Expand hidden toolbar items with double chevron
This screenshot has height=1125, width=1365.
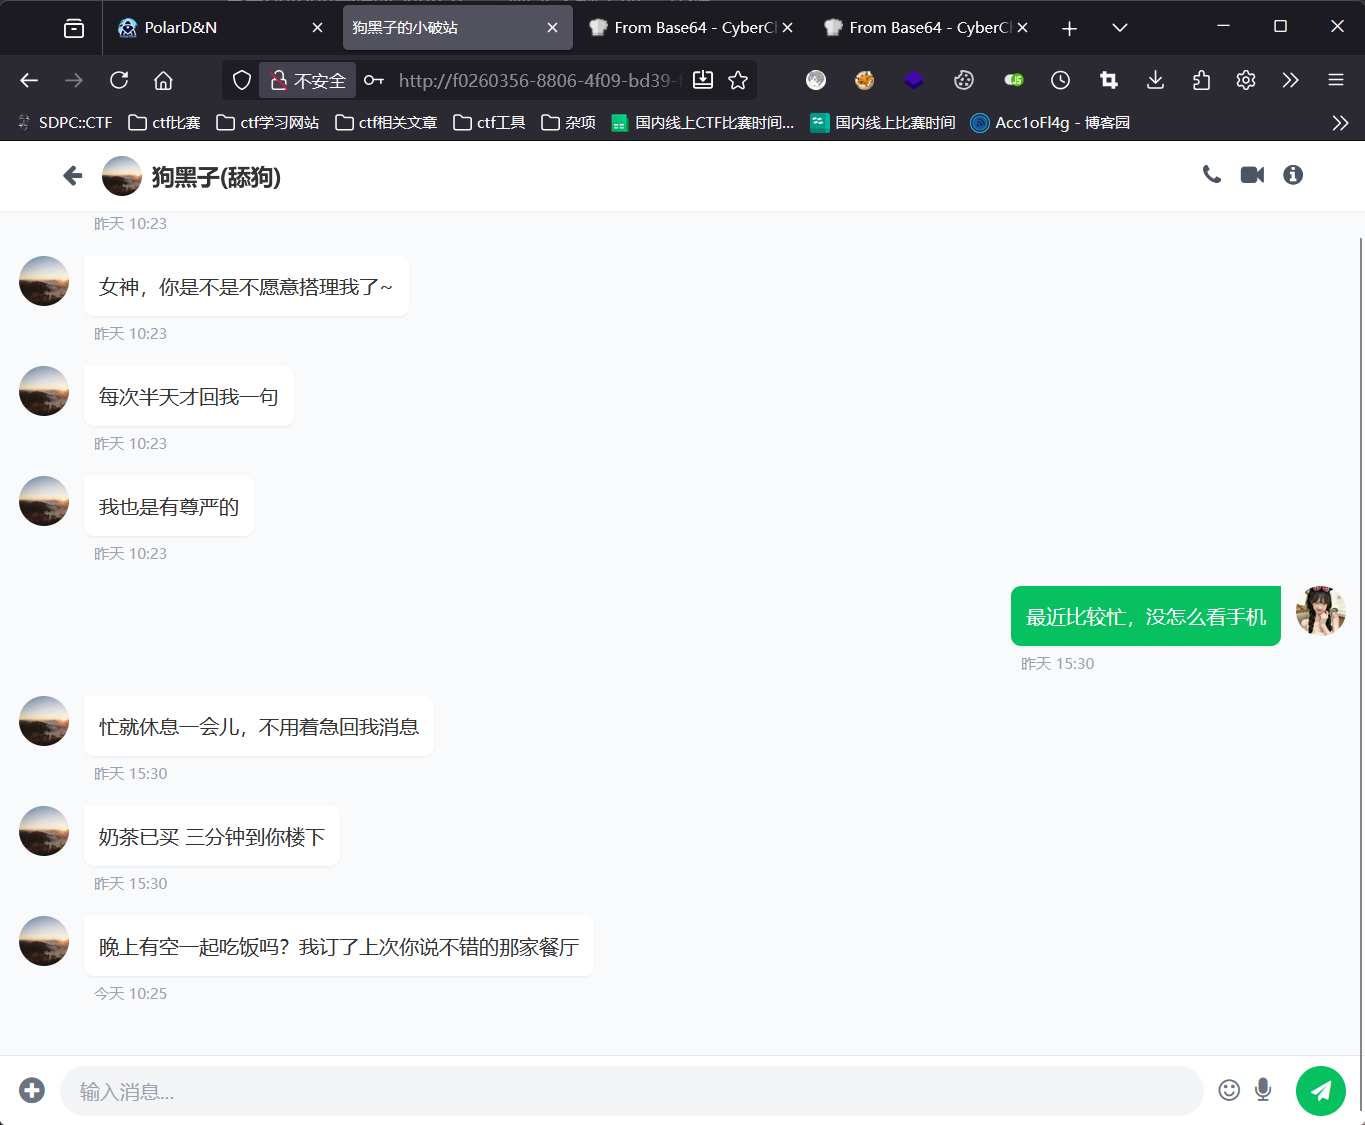(x=1290, y=80)
